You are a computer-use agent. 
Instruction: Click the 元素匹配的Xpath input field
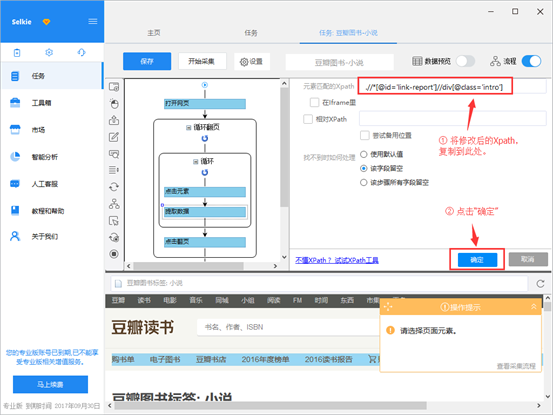point(452,87)
